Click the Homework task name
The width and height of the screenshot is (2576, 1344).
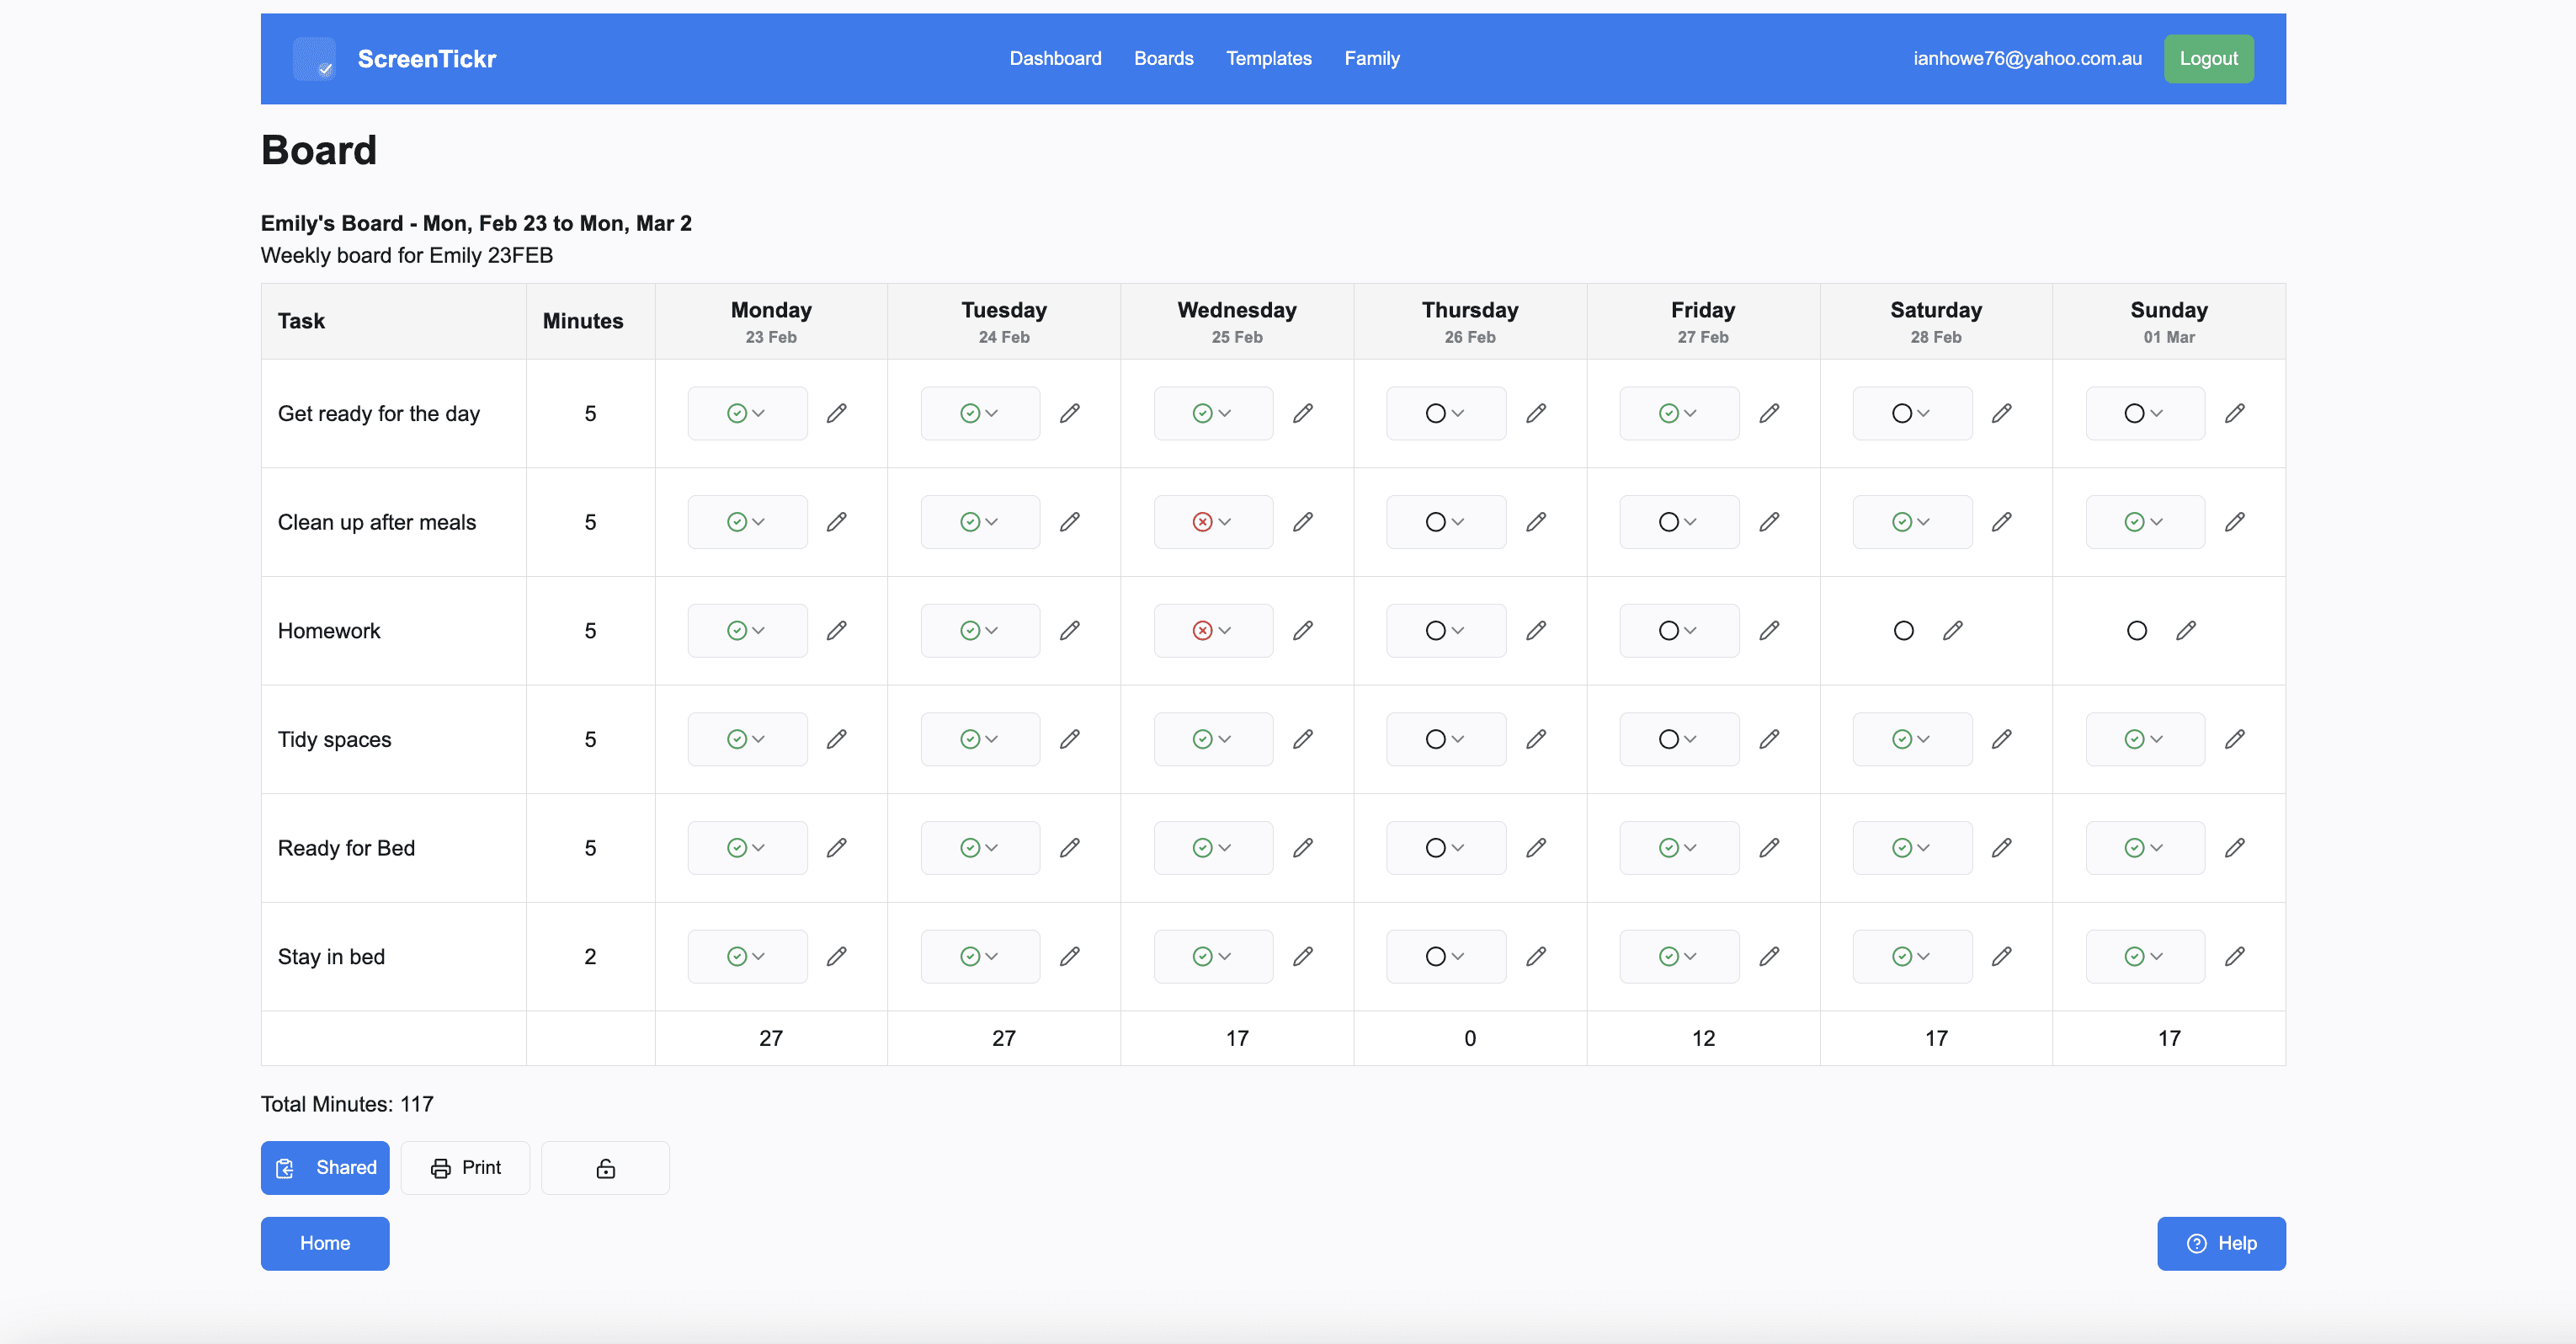click(x=329, y=631)
